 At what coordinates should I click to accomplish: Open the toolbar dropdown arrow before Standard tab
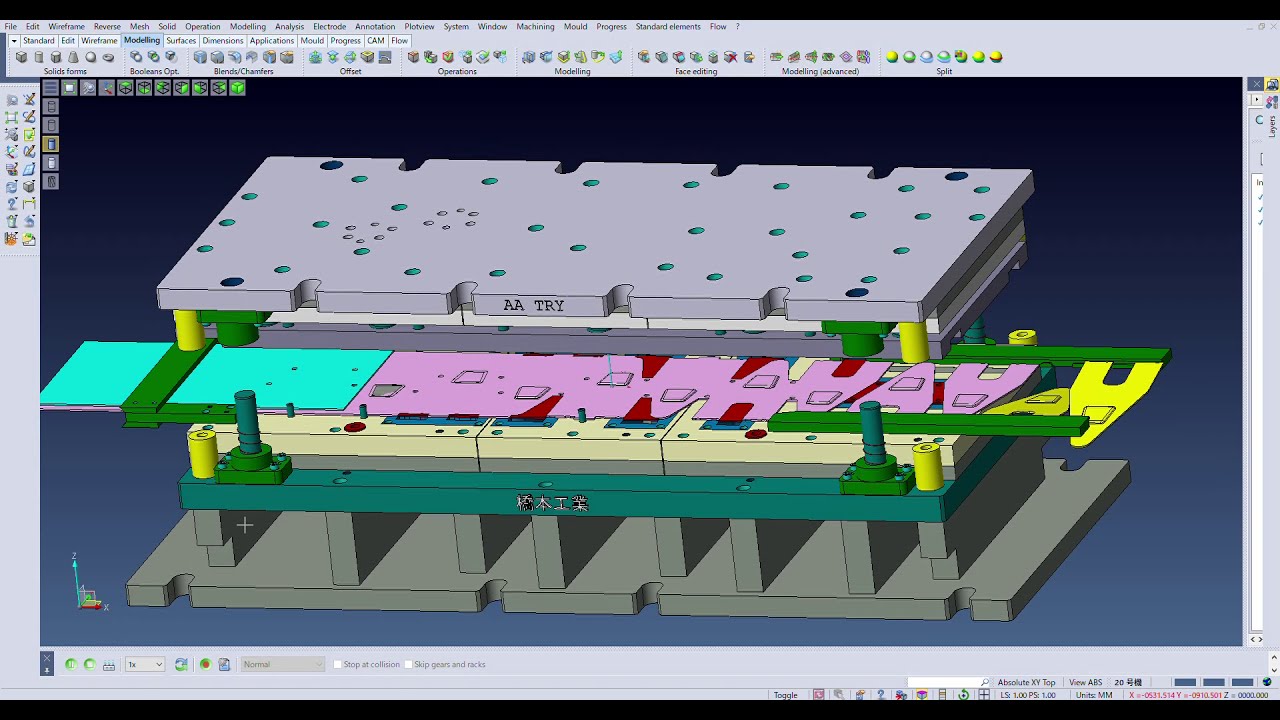point(14,41)
